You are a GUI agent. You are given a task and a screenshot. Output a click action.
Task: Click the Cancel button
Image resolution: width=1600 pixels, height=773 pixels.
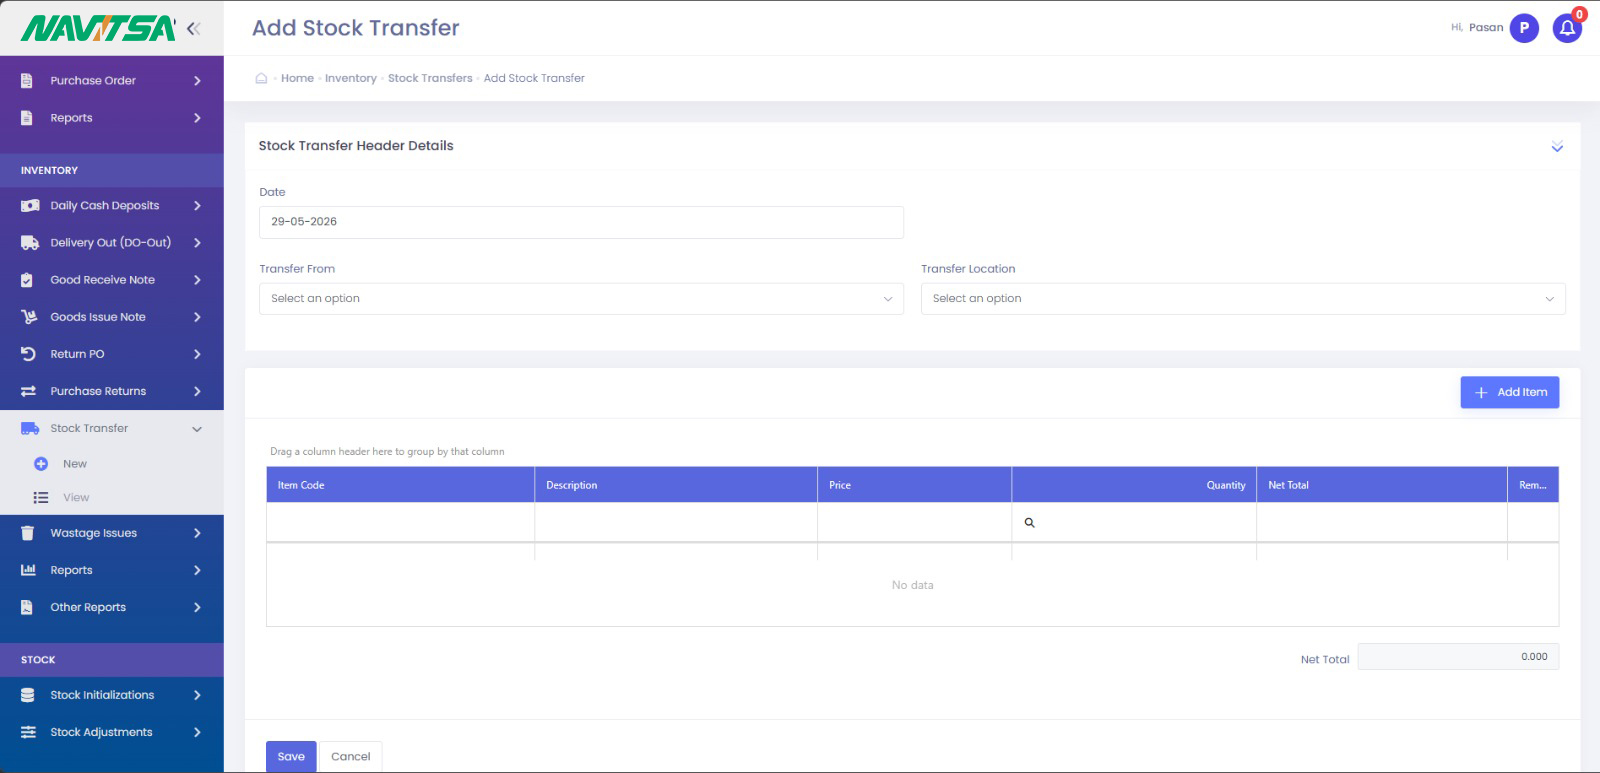coord(351,756)
